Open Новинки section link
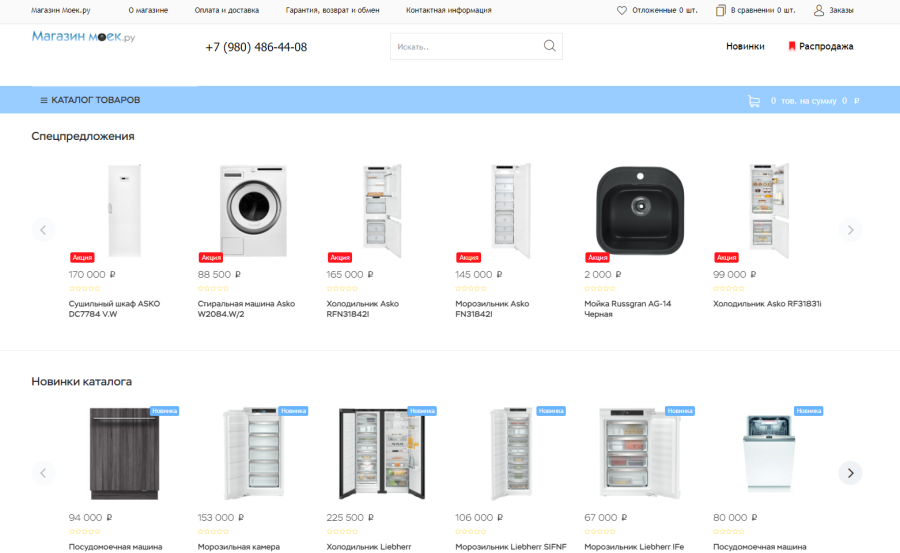 pos(745,47)
